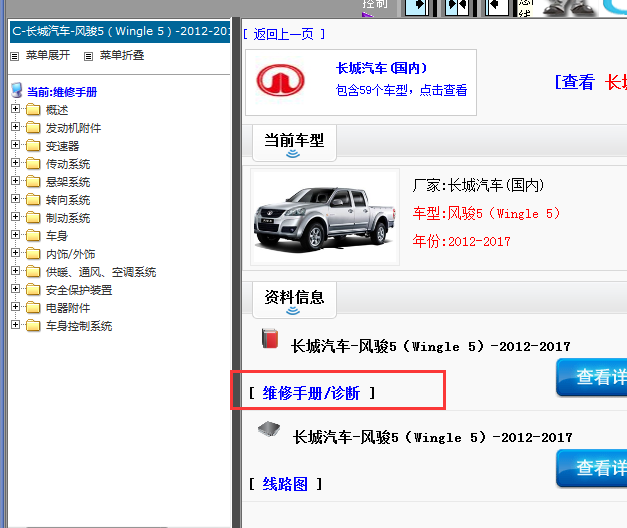The width and height of the screenshot is (627, 528).
Task: Click the 供暖、通风、空调系统 folder icon
Action: pyautogui.click(x=33, y=271)
